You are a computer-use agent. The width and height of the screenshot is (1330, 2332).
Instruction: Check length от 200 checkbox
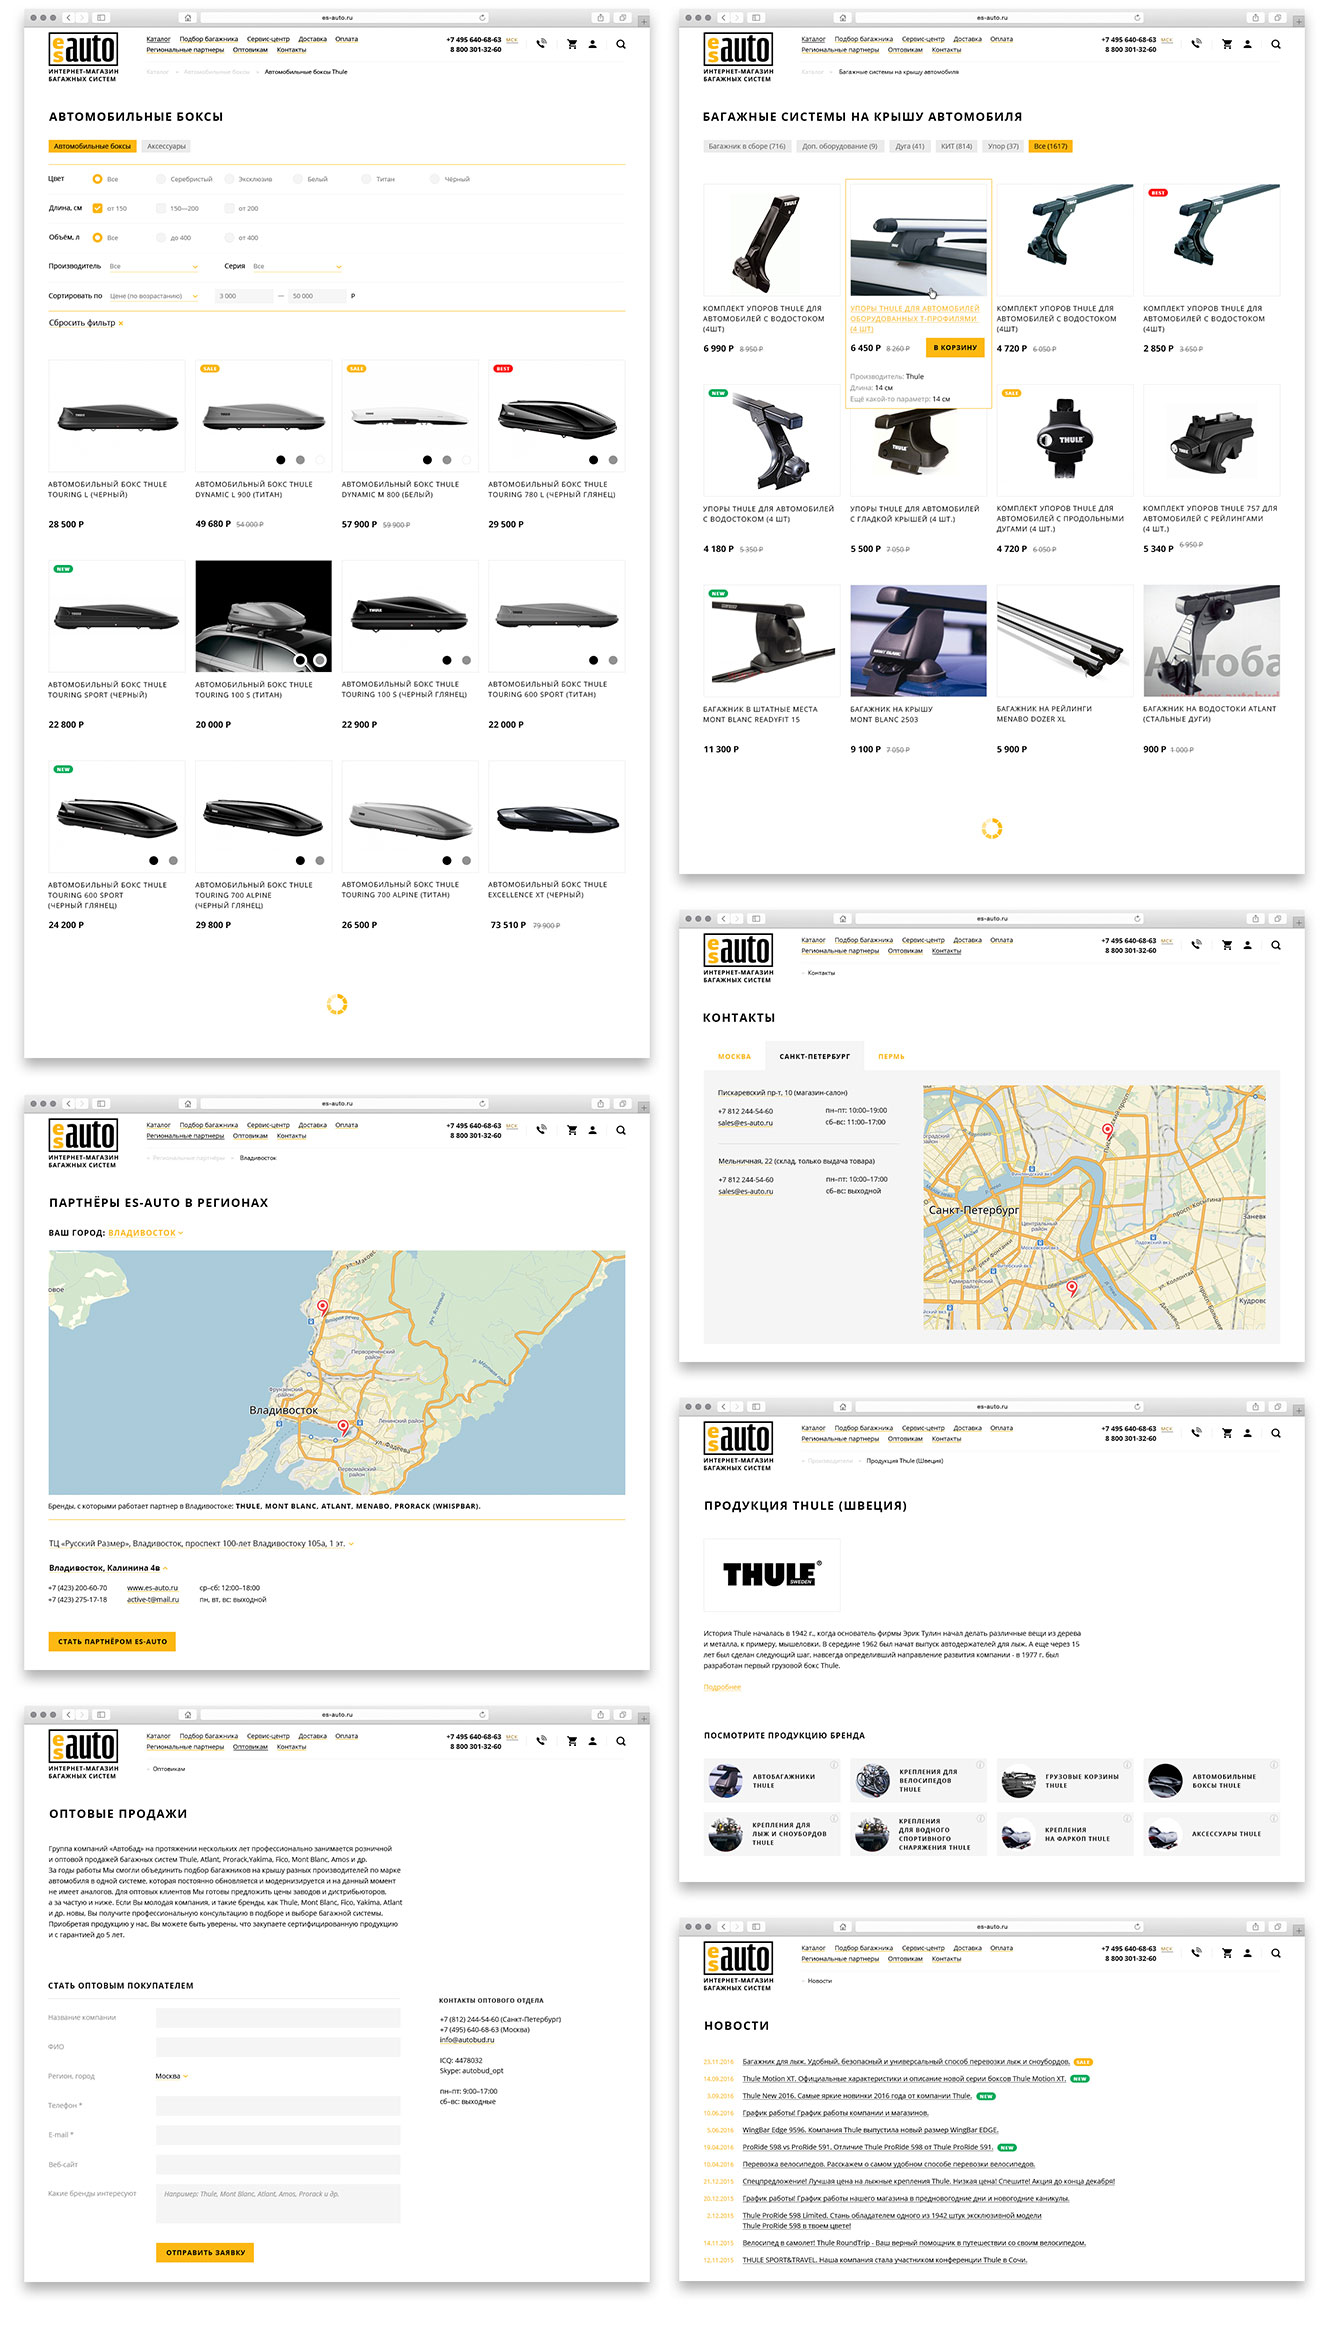coord(229,208)
